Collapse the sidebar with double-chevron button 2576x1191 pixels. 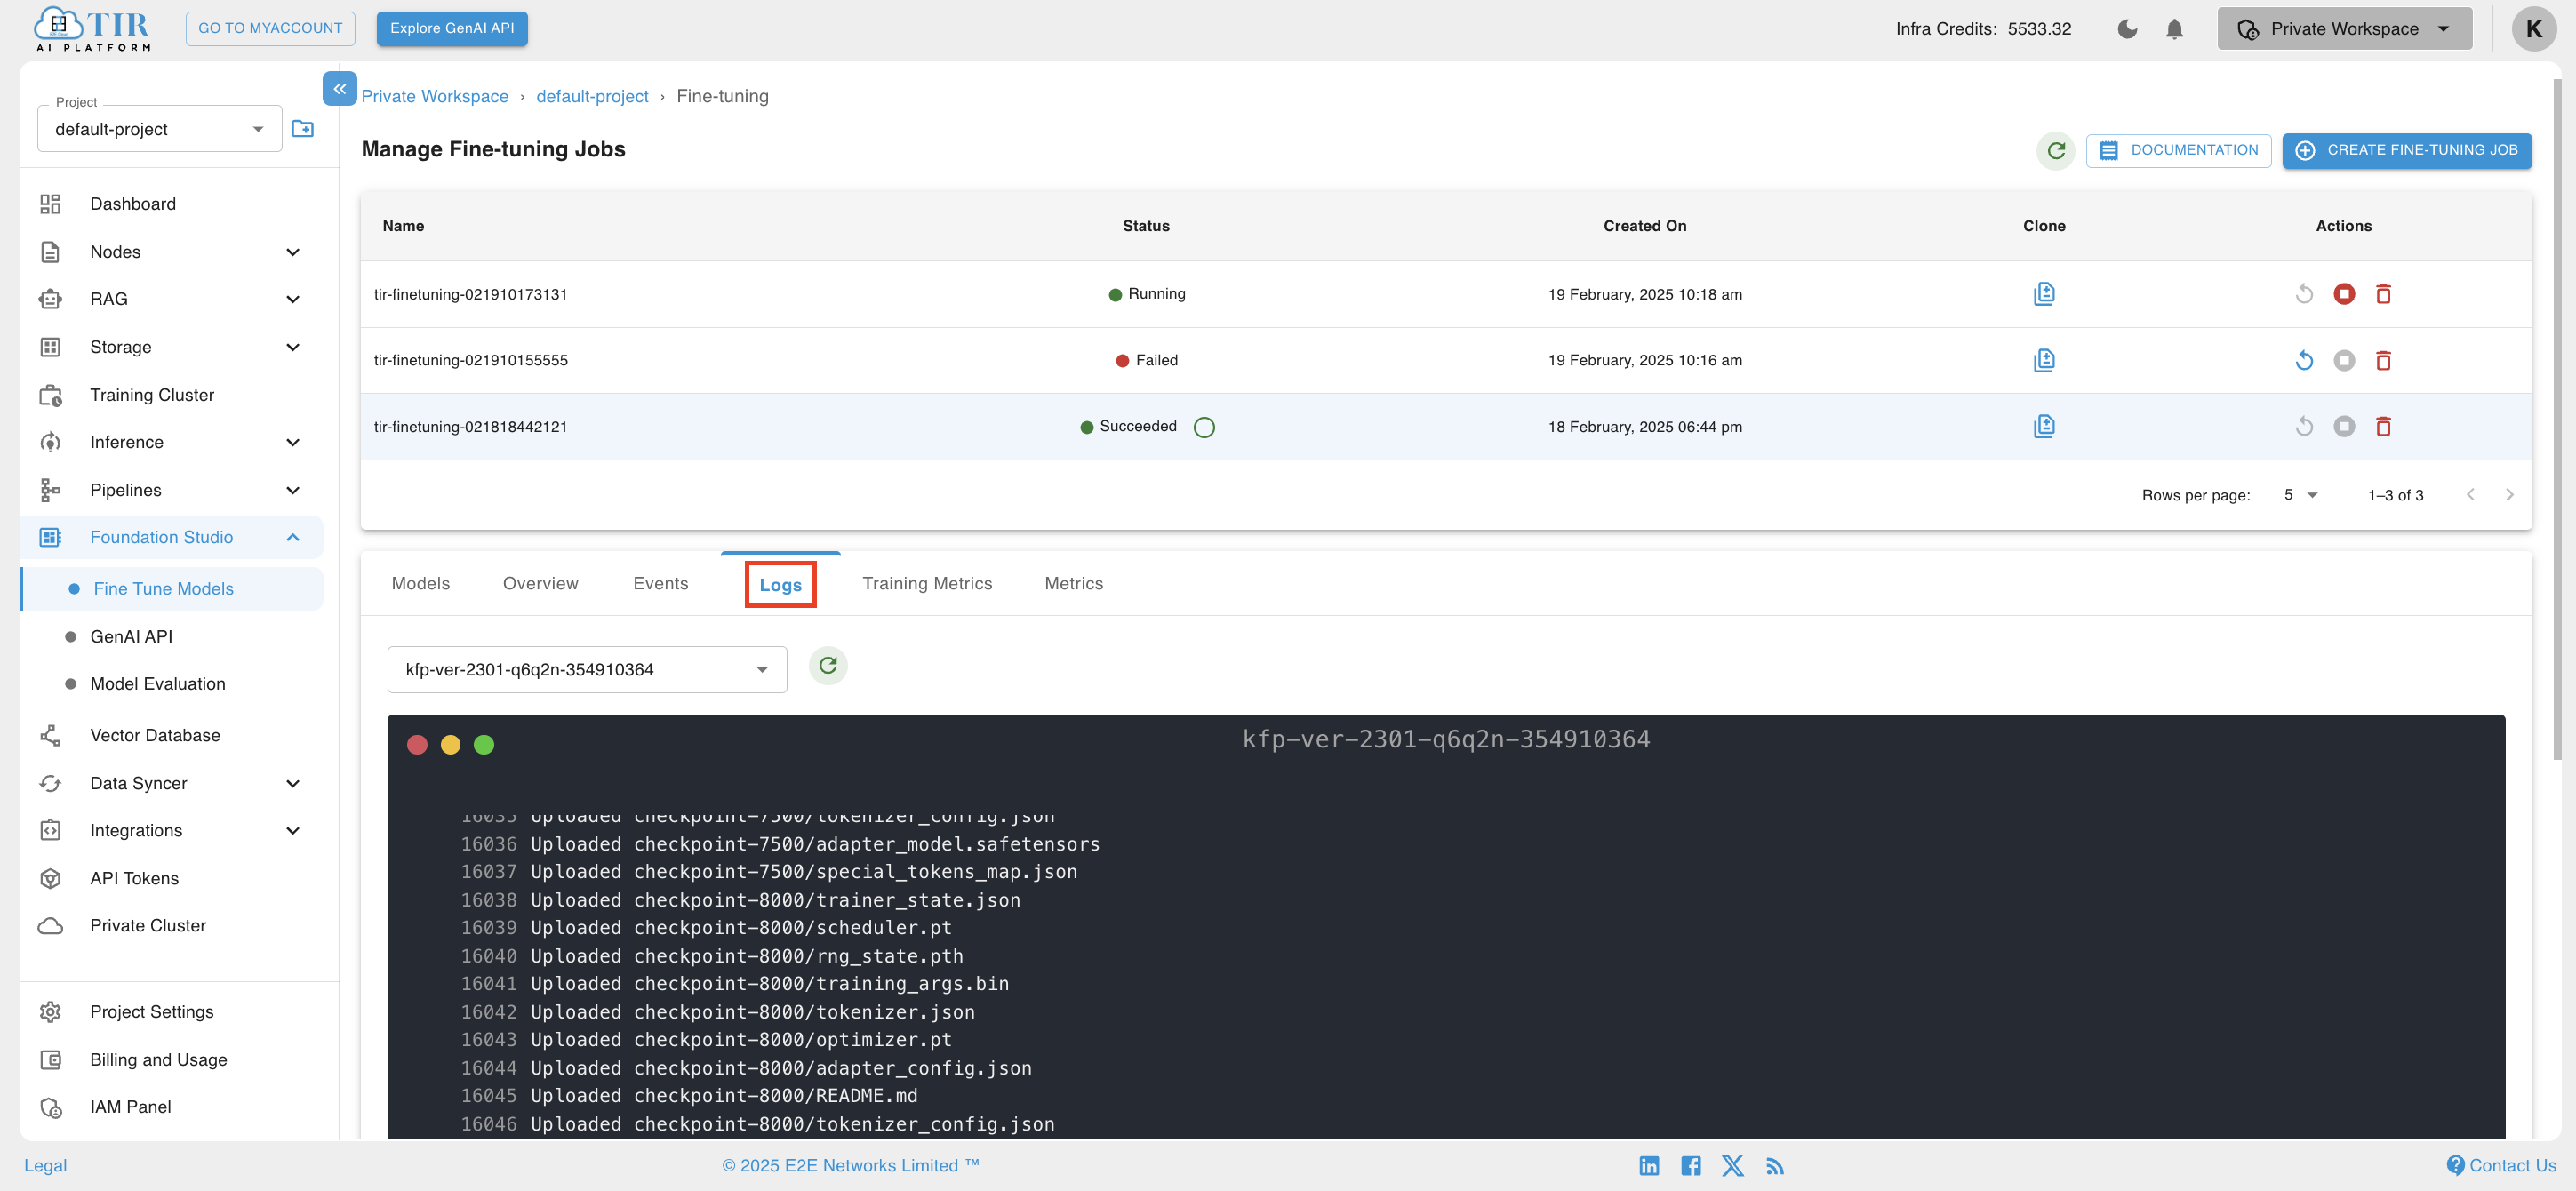point(340,88)
